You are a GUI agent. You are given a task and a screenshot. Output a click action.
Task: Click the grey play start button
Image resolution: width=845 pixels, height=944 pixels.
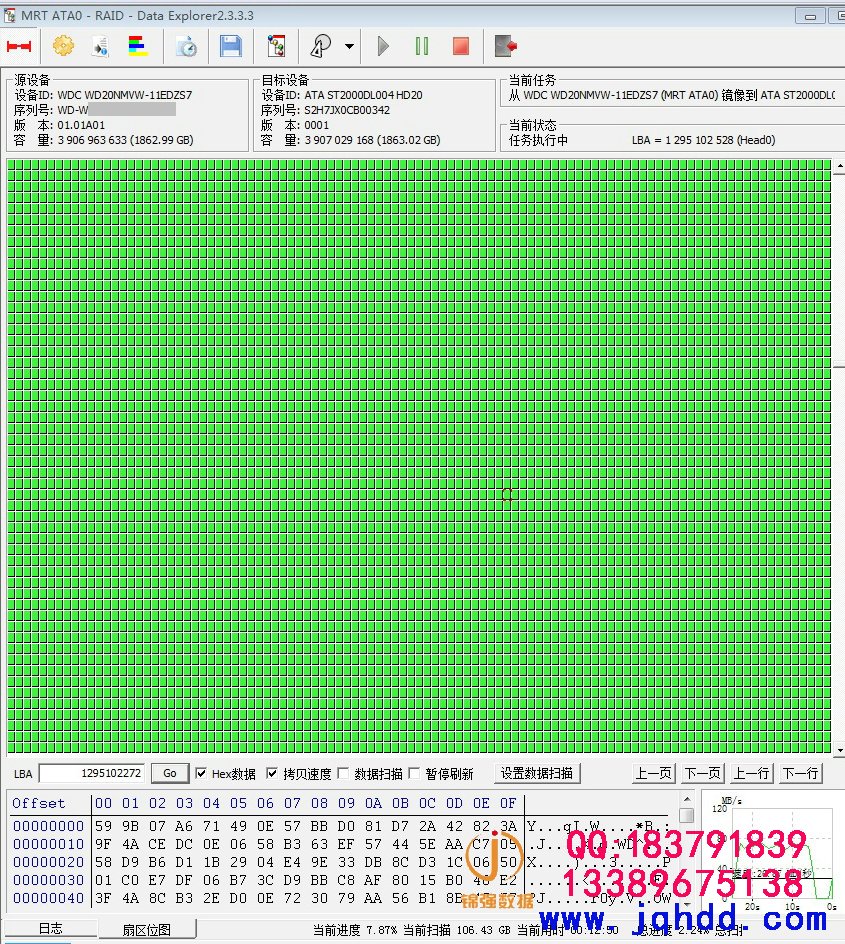click(x=383, y=46)
